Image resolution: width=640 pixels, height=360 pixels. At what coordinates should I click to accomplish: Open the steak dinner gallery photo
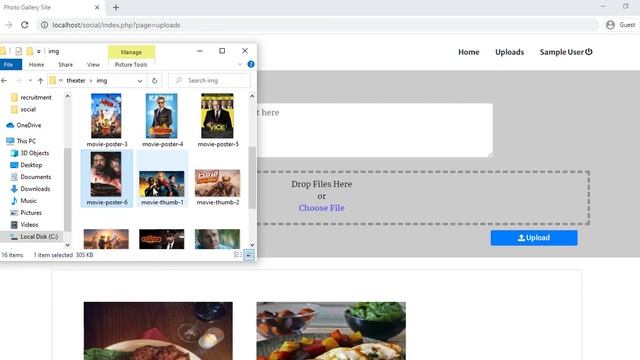click(x=158, y=331)
